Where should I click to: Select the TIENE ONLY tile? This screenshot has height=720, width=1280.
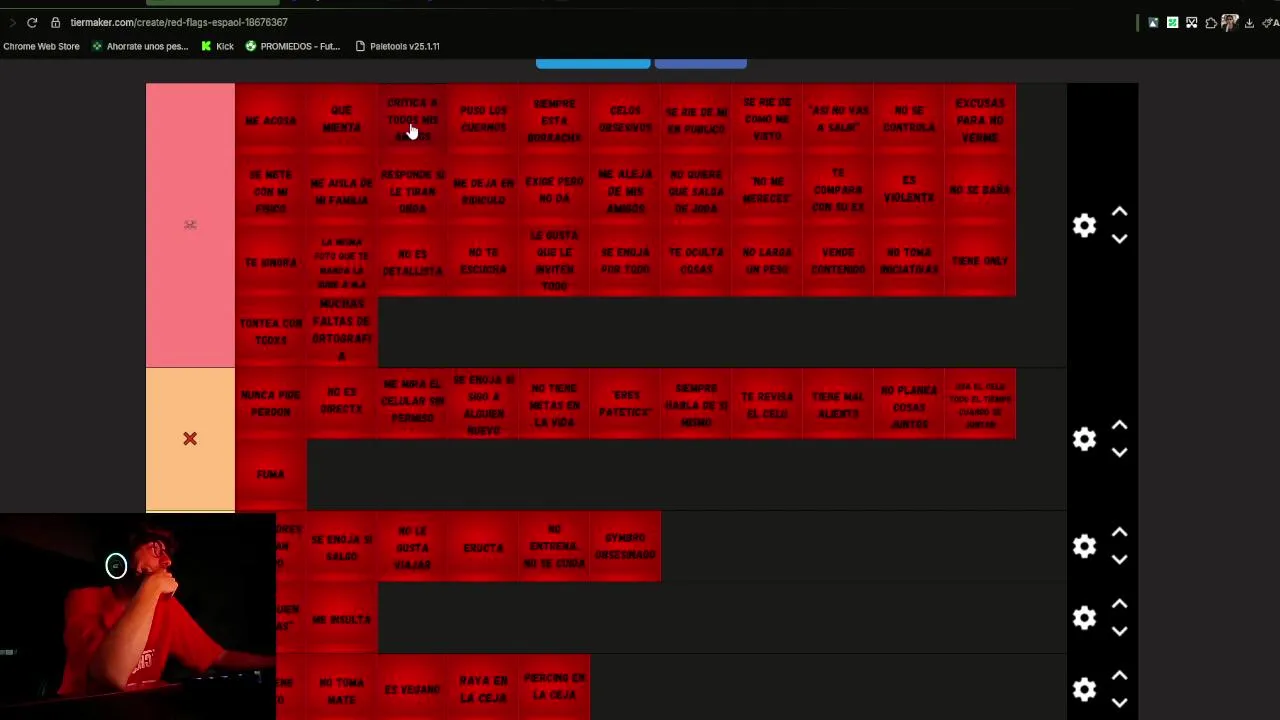click(x=980, y=261)
